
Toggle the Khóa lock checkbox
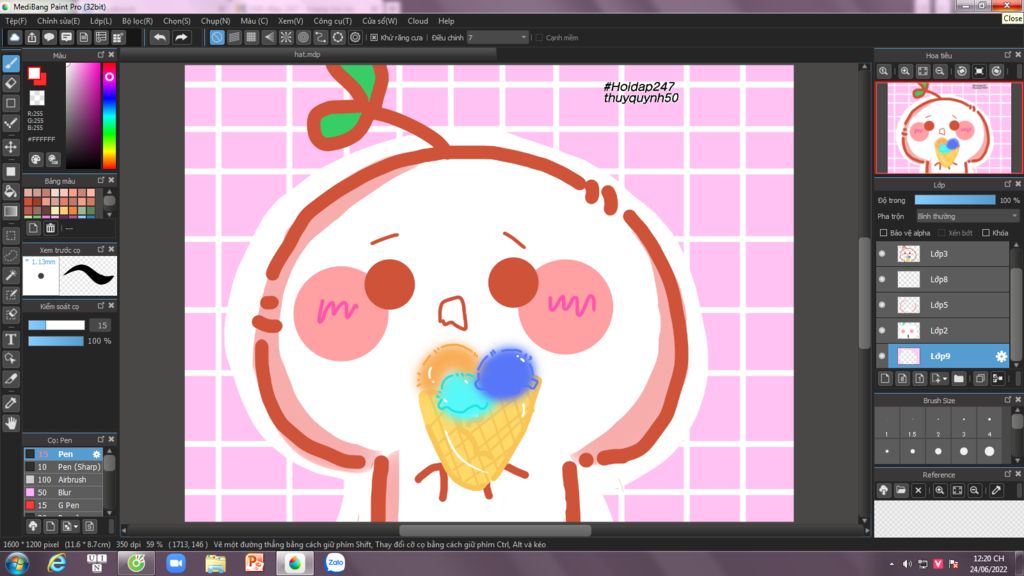click(x=986, y=233)
